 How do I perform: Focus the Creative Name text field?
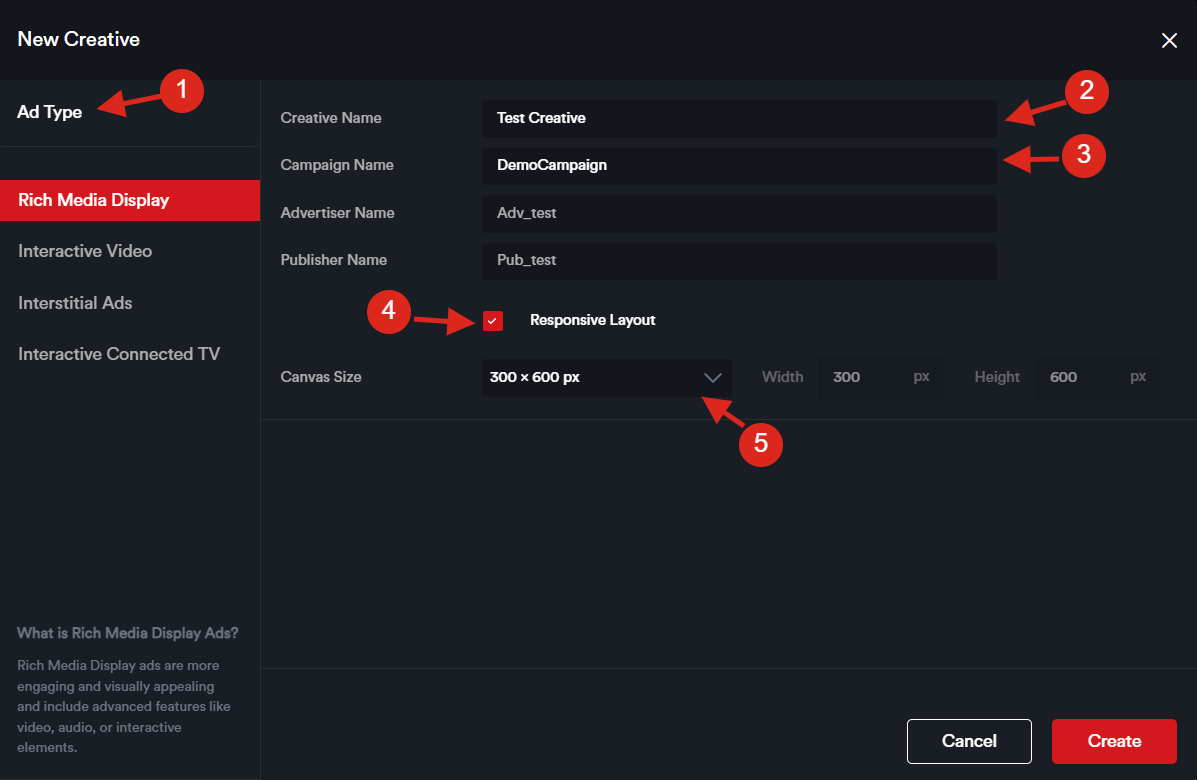coord(738,118)
